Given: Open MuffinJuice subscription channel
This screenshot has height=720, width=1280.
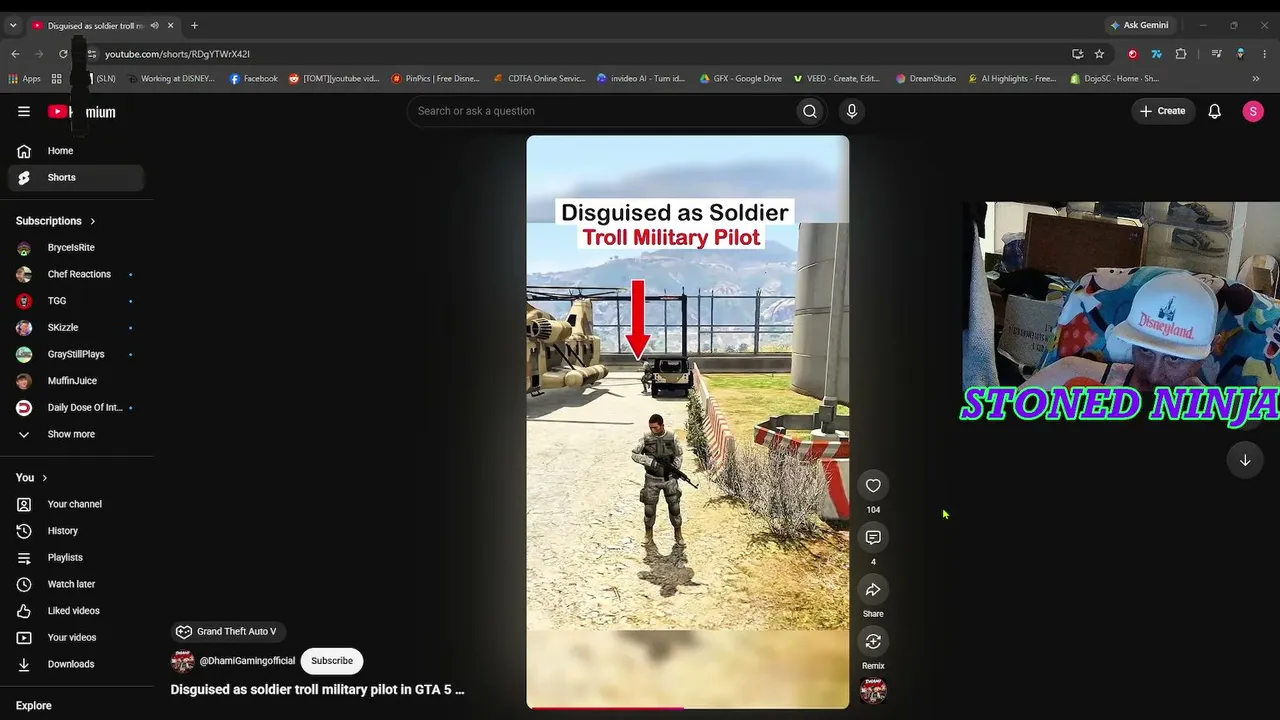Looking at the screenshot, I should [x=76, y=381].
